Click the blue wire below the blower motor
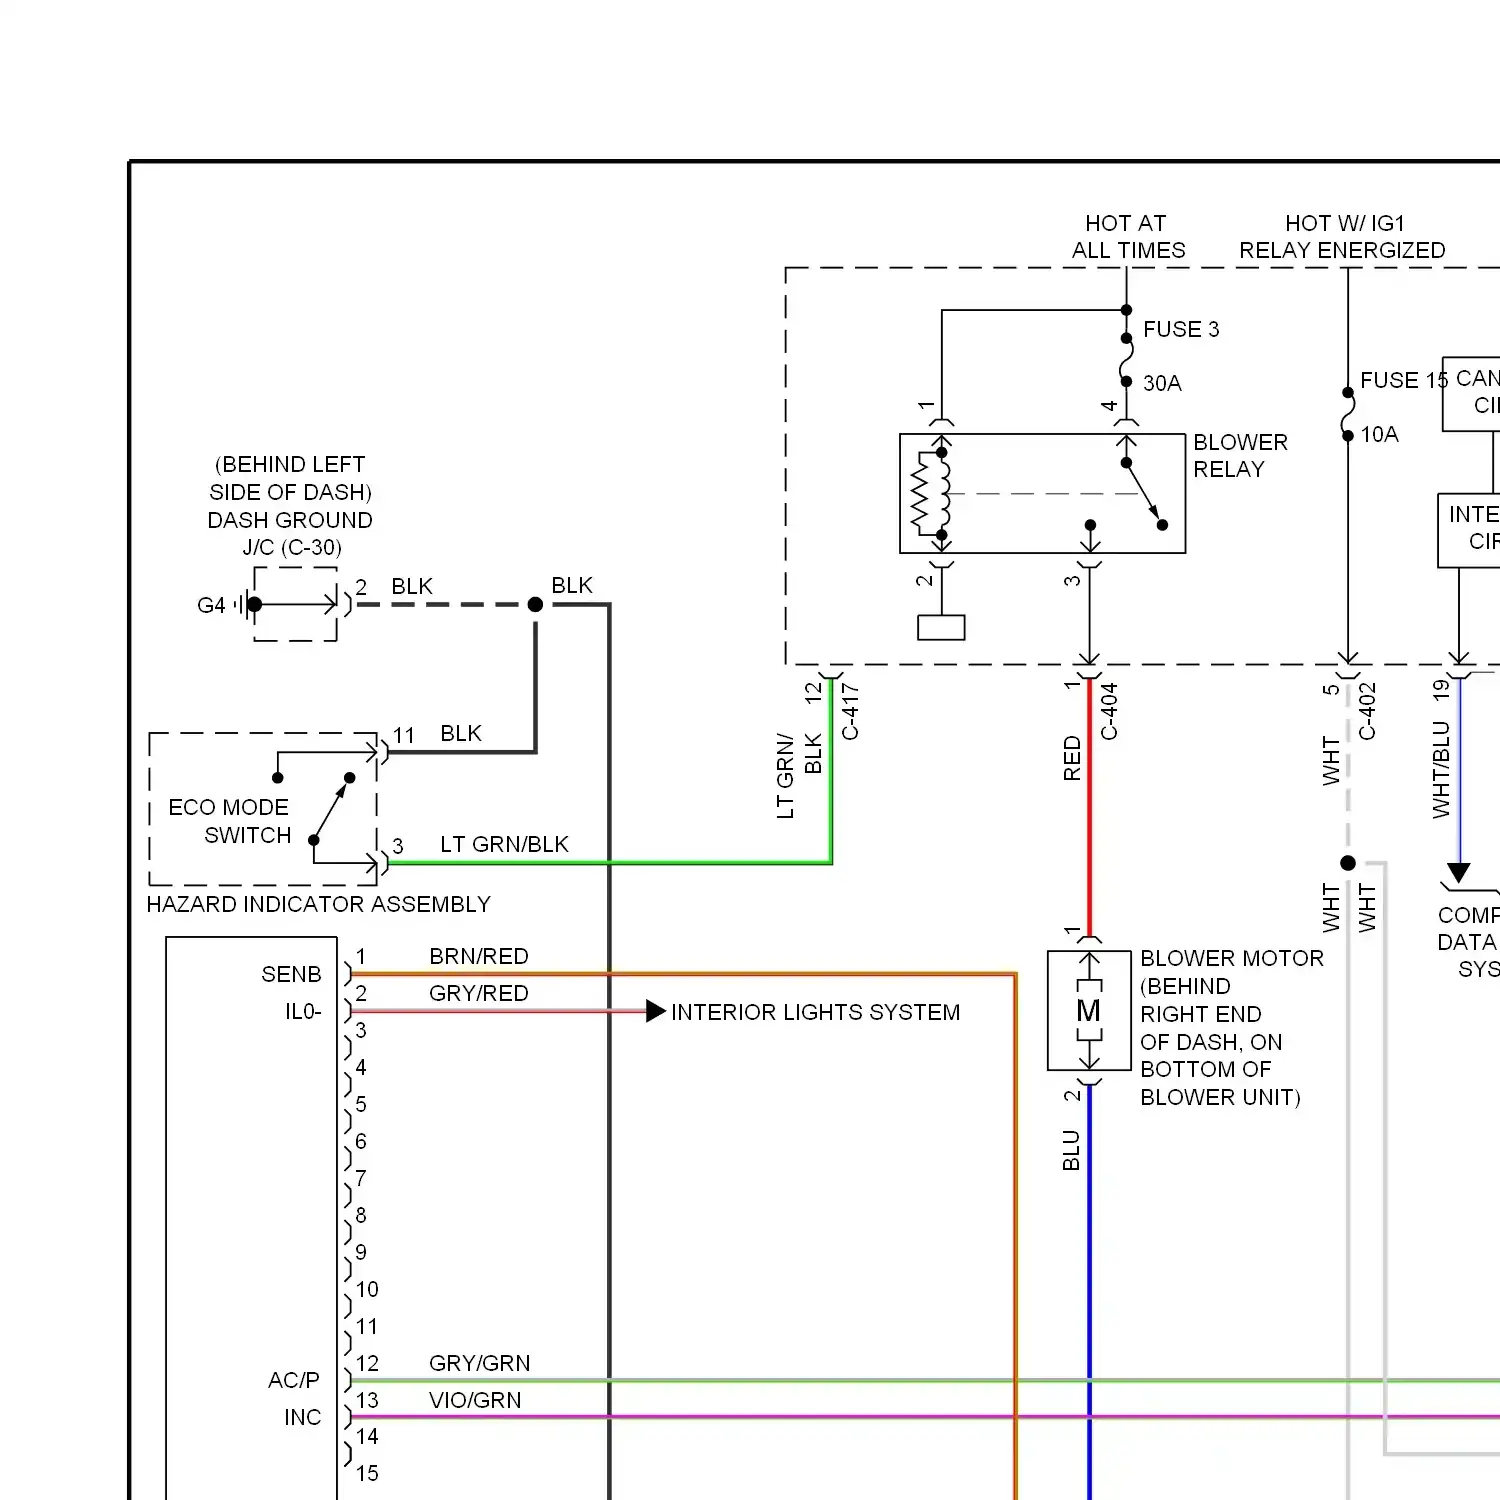This screenshot has width=1500, height=1500. tap(1089, 1292)
